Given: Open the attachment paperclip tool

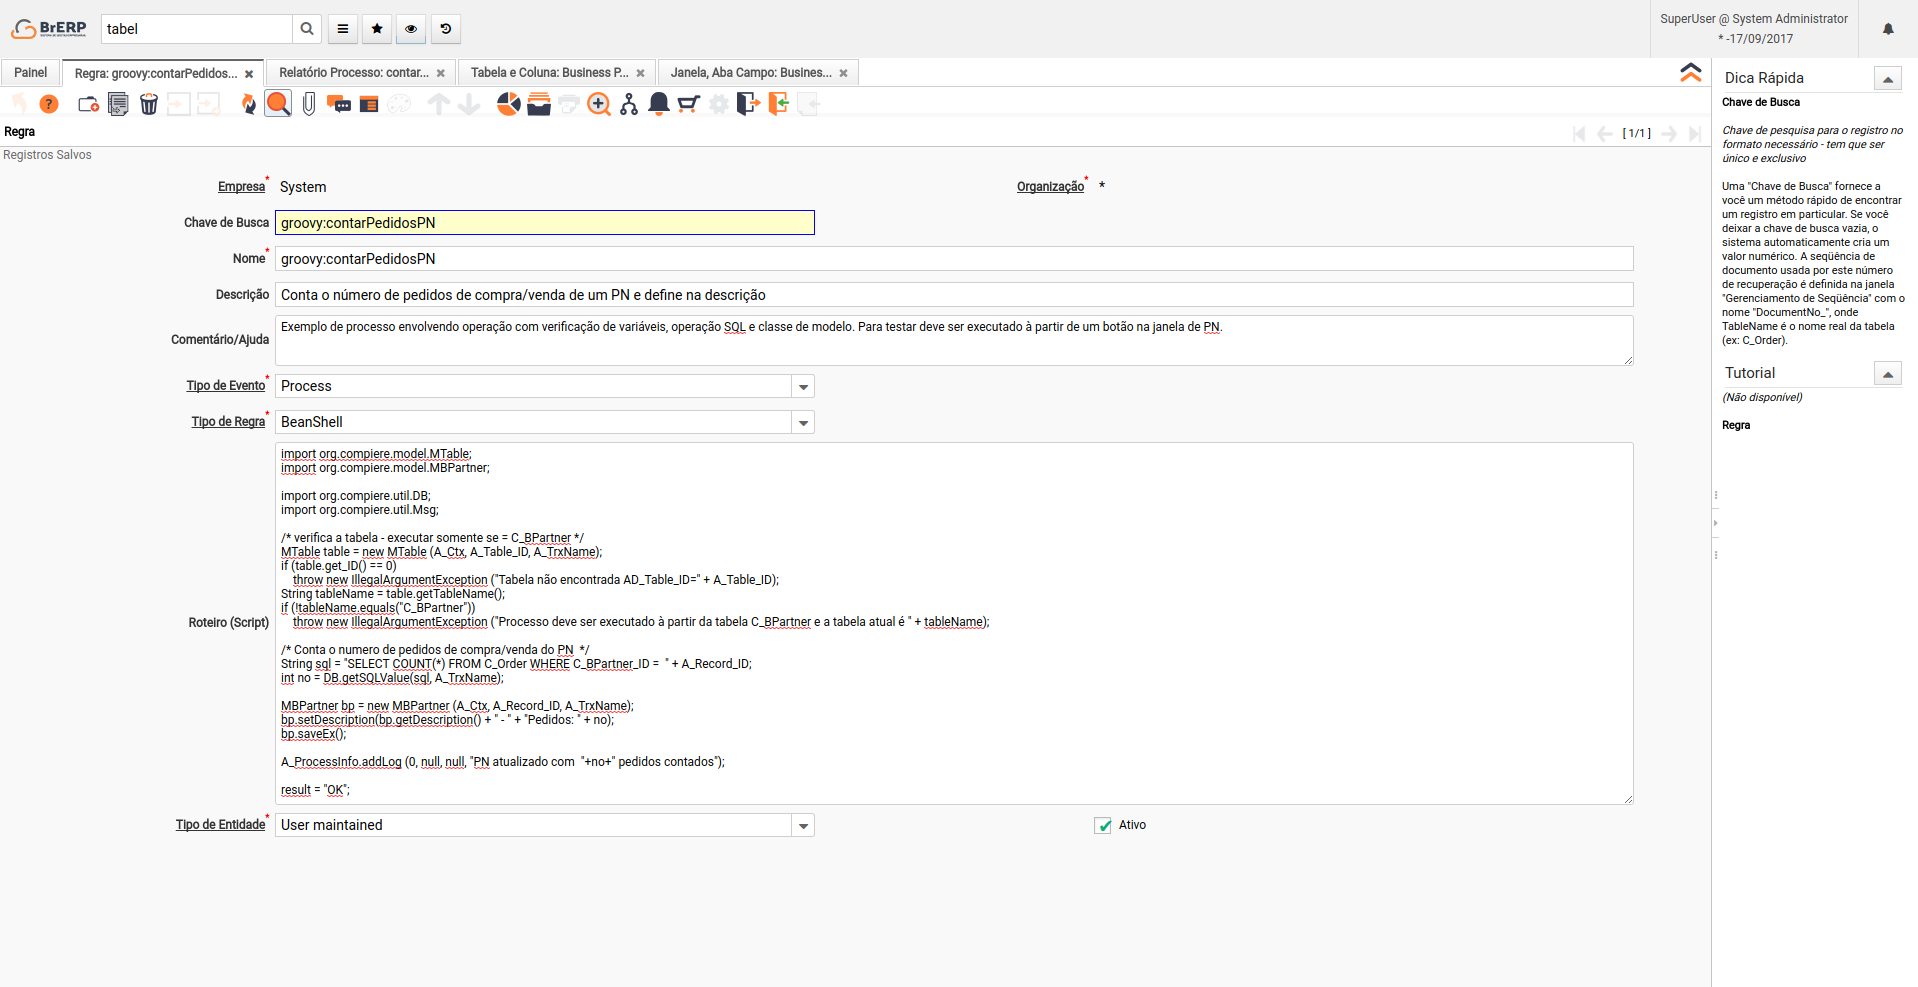Looking at the screenshot, I should pyautogui.click(x=309, y=104).
